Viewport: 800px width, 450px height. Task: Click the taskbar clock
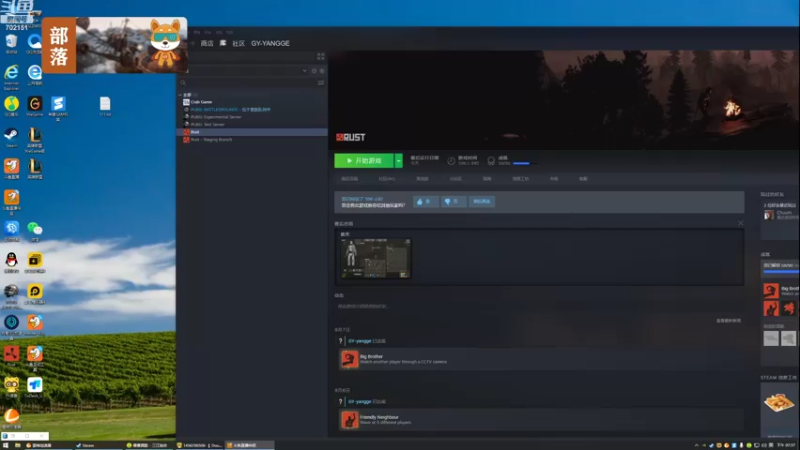[786, 445]
